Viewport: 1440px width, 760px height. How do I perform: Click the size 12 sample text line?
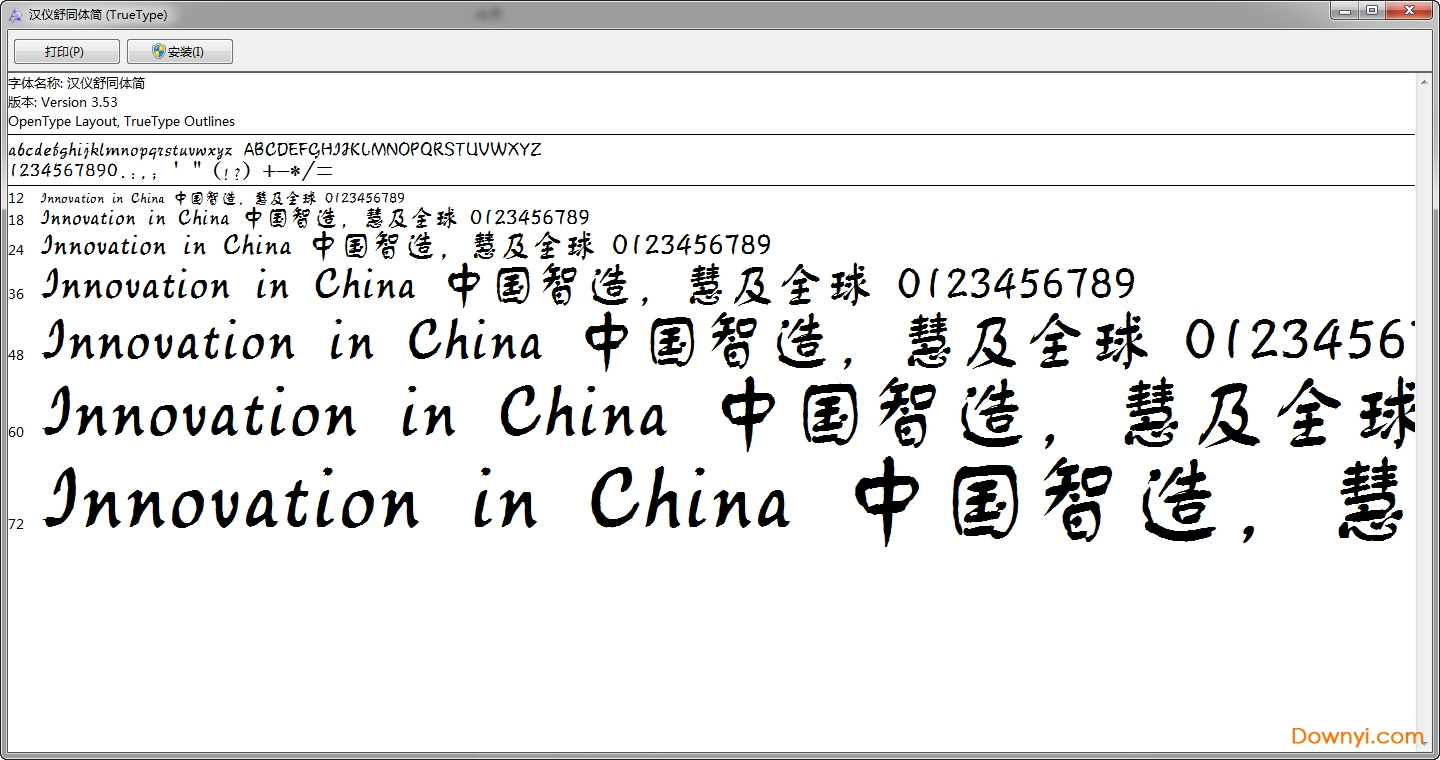pyautogui.click(x=223, y=198)
